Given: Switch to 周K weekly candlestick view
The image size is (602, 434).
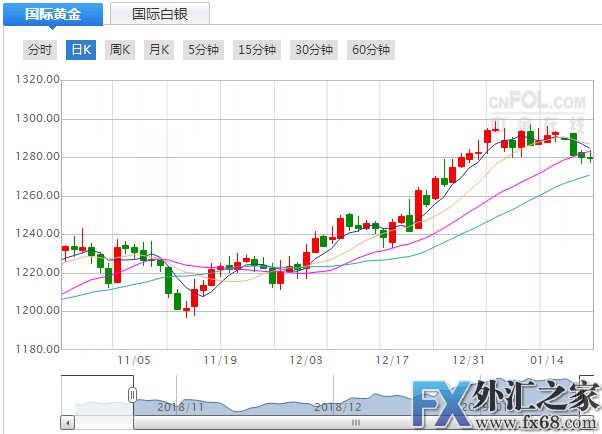Looking at the screenshot, I should pos(120,50).
